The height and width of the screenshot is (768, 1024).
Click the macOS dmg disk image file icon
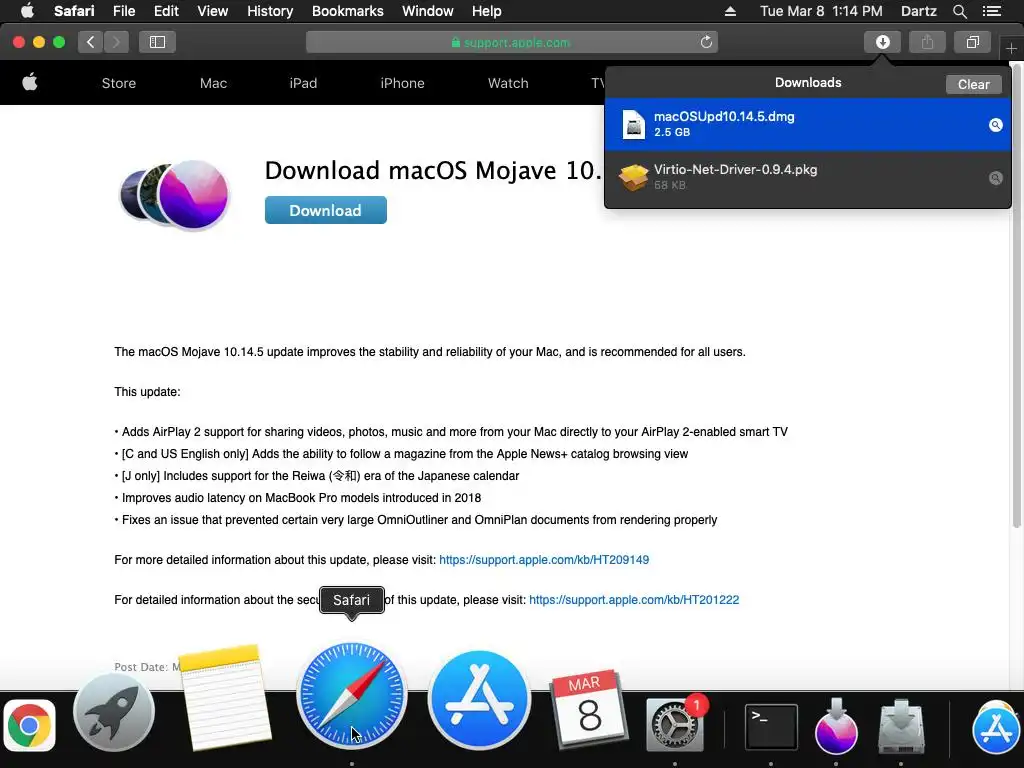tap(633, 124)
